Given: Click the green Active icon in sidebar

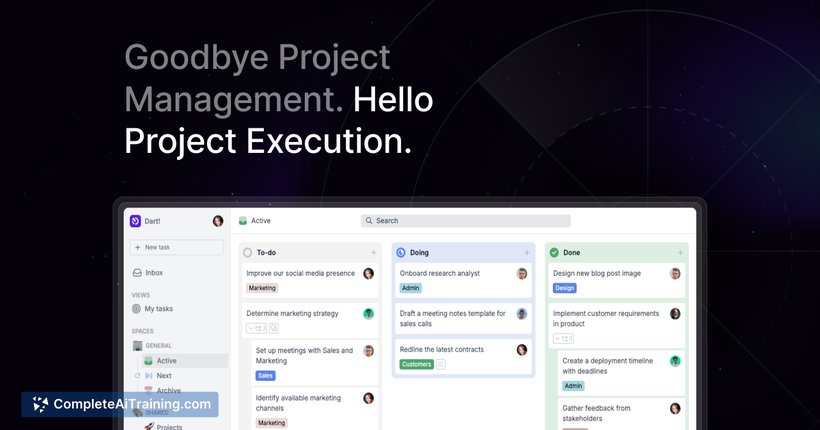Looking at the screenshot, I should [149, 361].
